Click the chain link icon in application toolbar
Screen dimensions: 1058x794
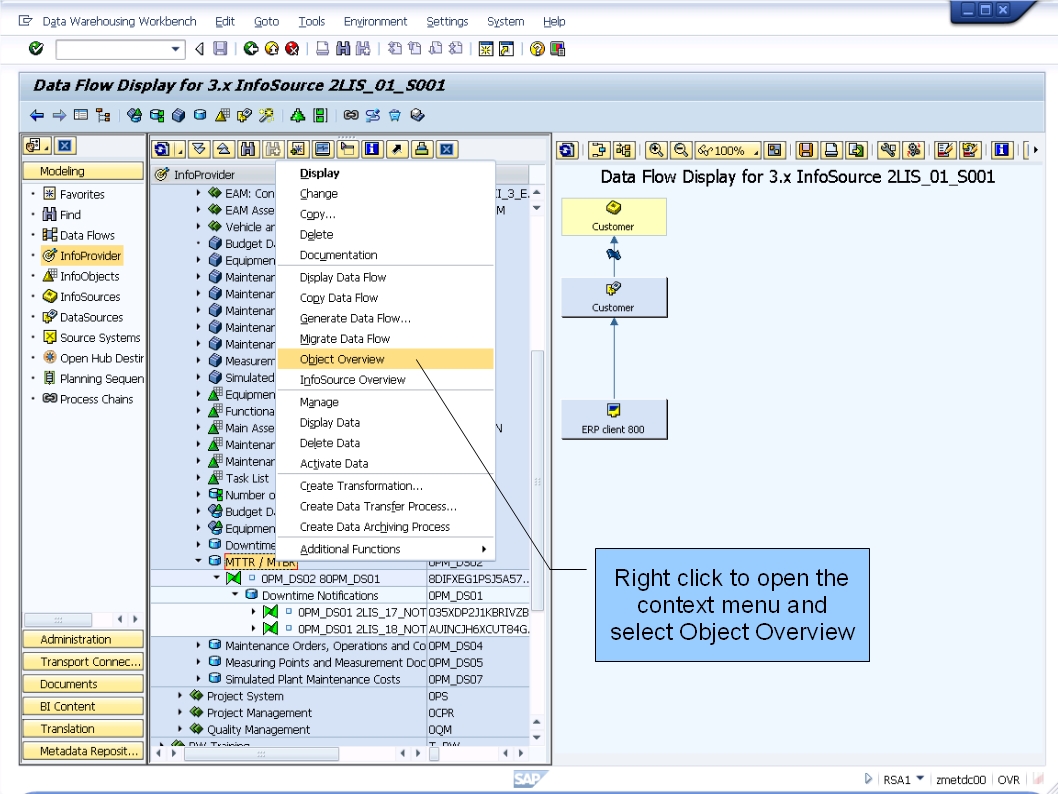coord(350,115)
